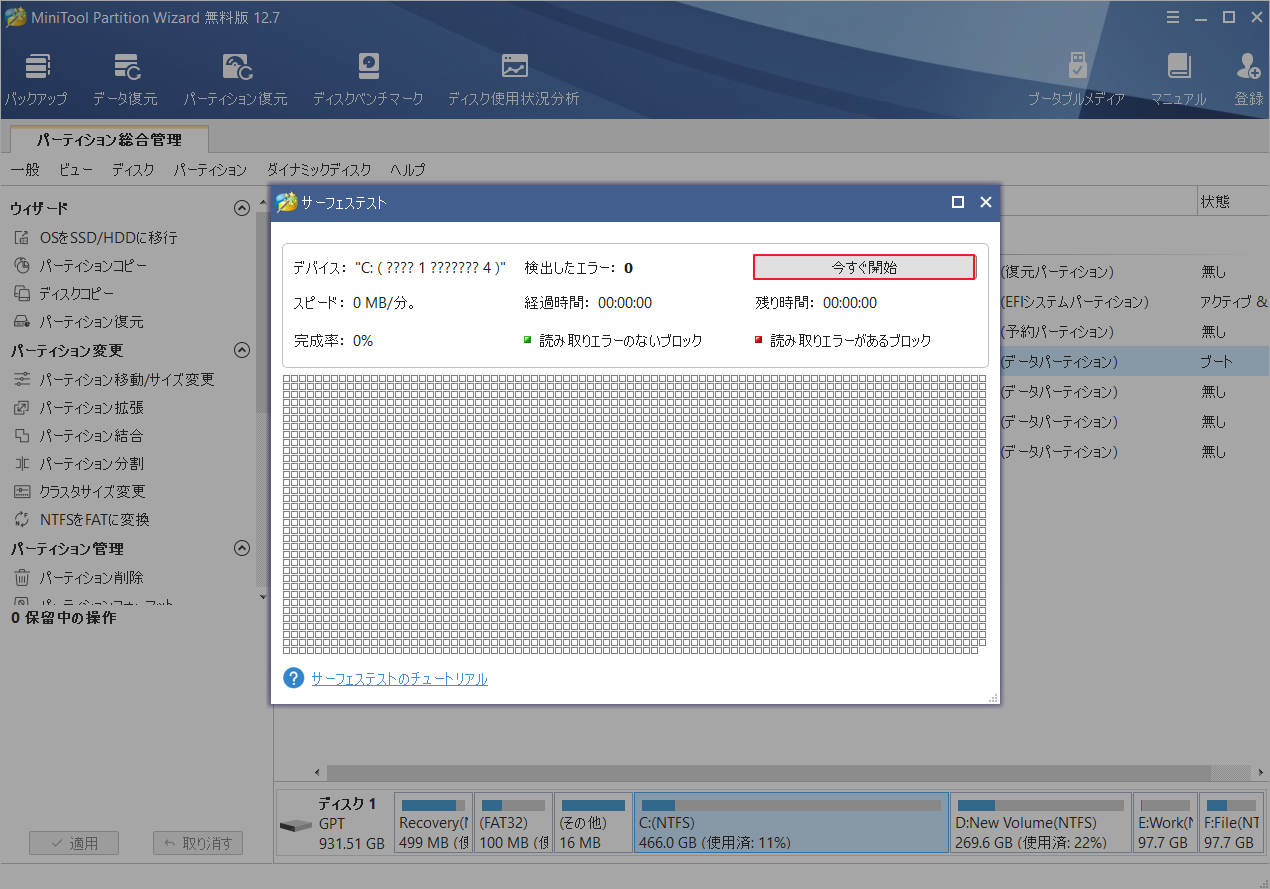
Task: Select the Reserved Partition row
Action: pyautogui.click(x=1135, y=331)
